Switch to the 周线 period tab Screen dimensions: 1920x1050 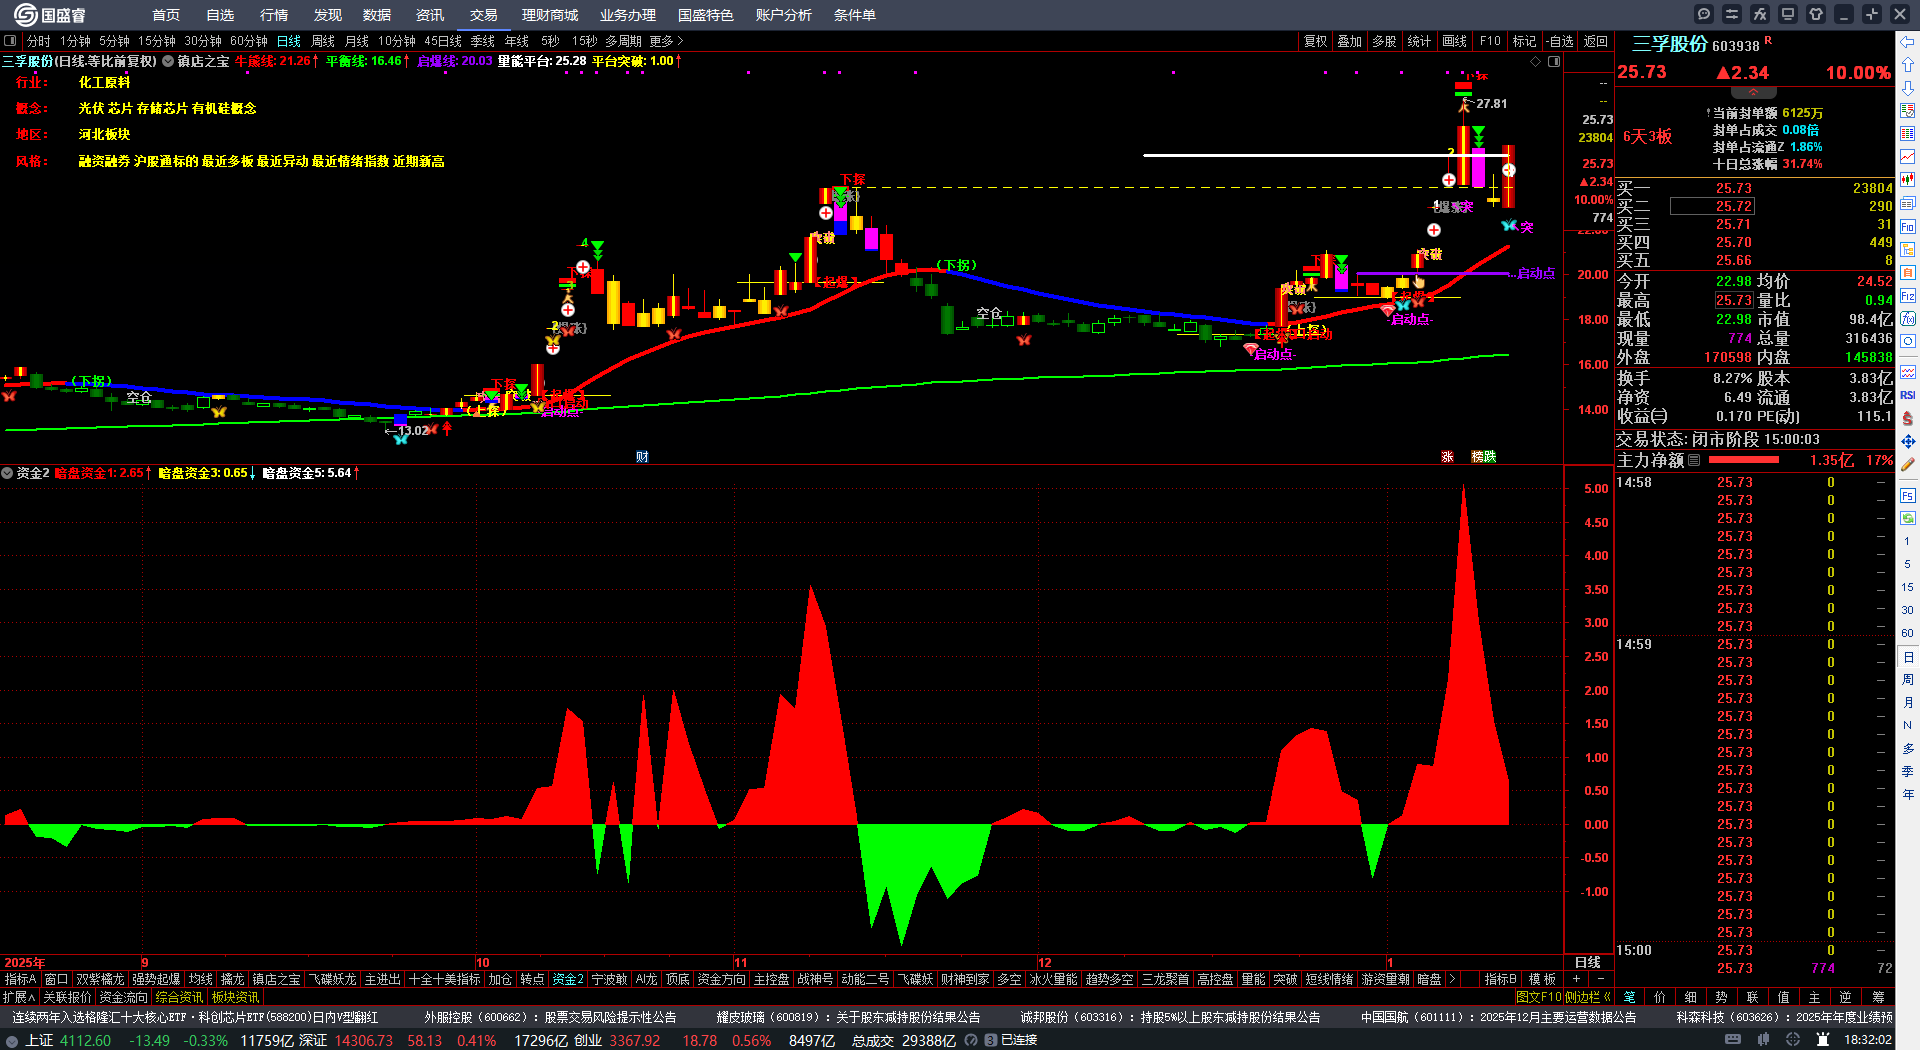323,41
